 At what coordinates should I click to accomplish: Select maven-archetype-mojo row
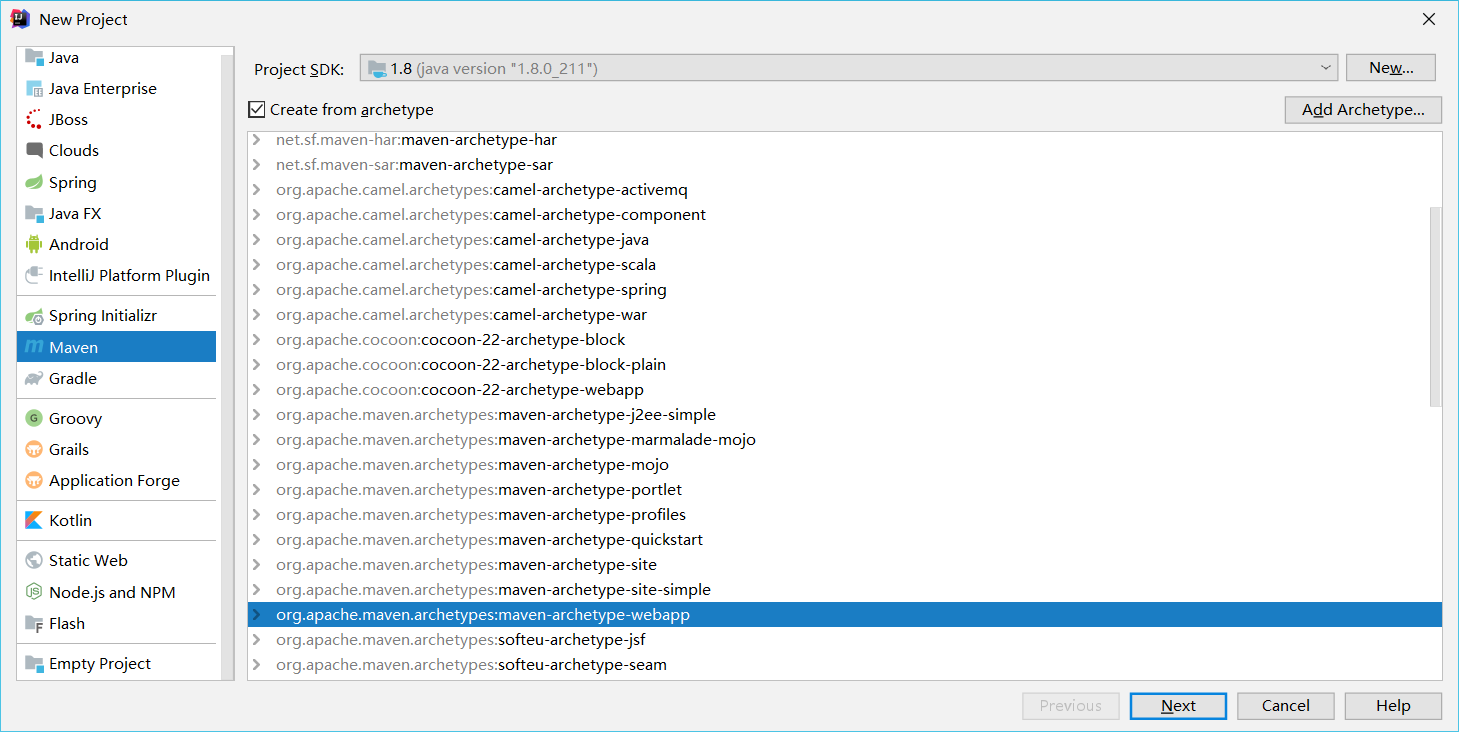pos(845,465)
